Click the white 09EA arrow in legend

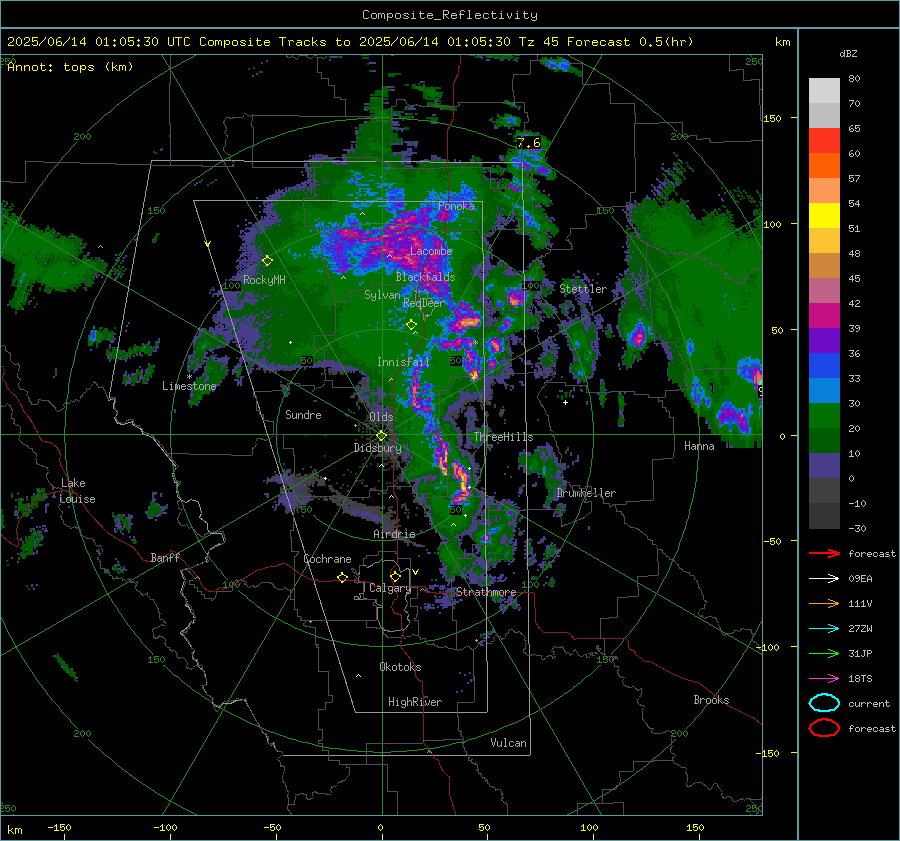click(824, 579)
